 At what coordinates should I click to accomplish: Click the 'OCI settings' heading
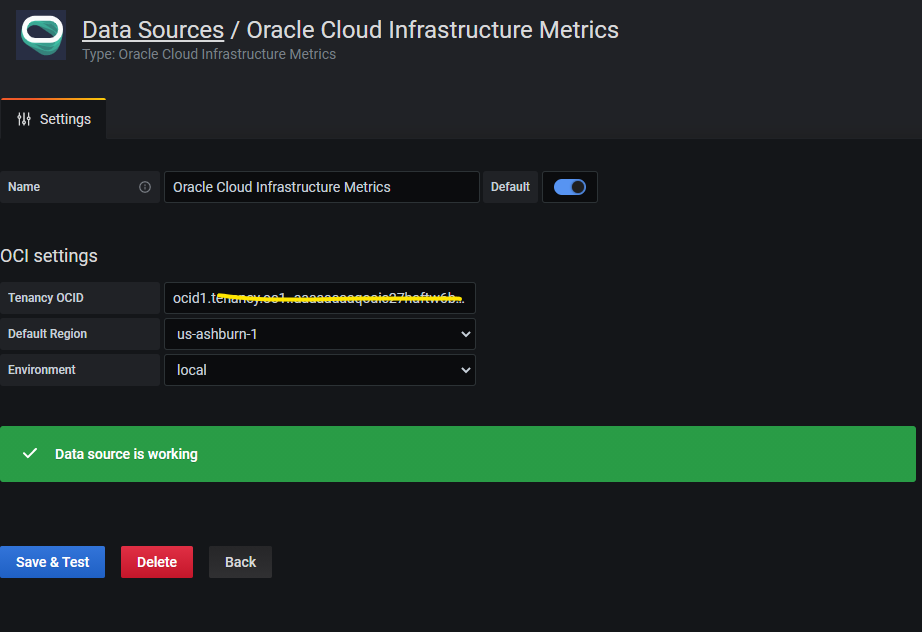click(x=49, y=256)
